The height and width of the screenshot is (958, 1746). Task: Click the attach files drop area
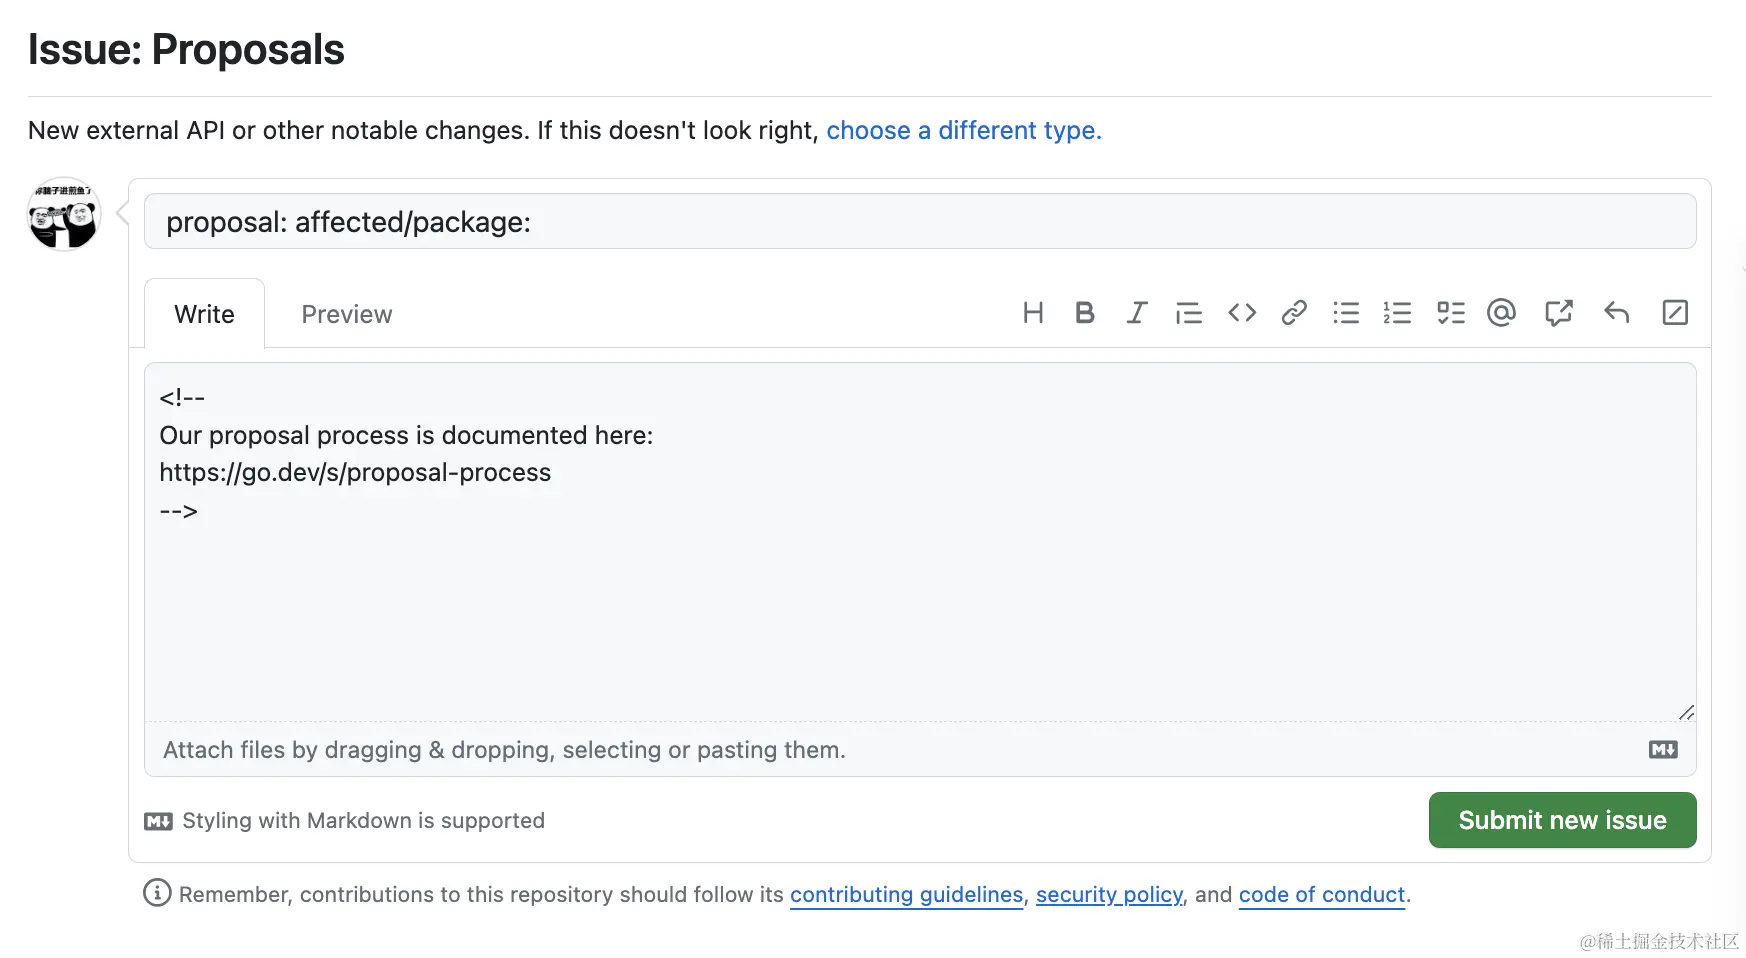point(920,750)
